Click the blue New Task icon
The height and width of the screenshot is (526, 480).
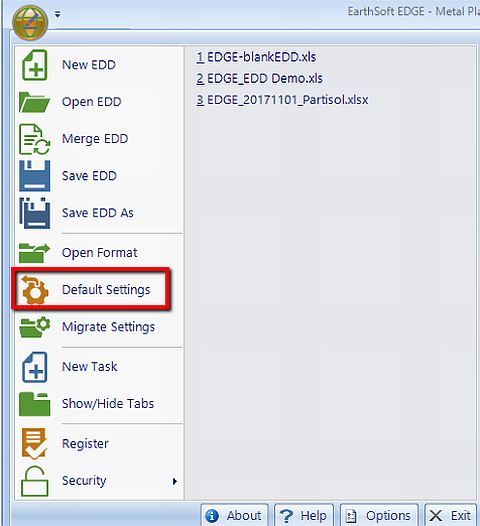click(x=35, y=367)
